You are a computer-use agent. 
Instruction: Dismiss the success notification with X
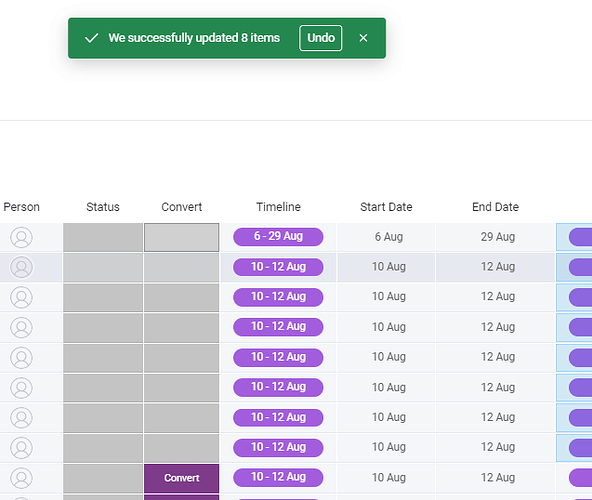pyautogui.click(x=363, y=38)
